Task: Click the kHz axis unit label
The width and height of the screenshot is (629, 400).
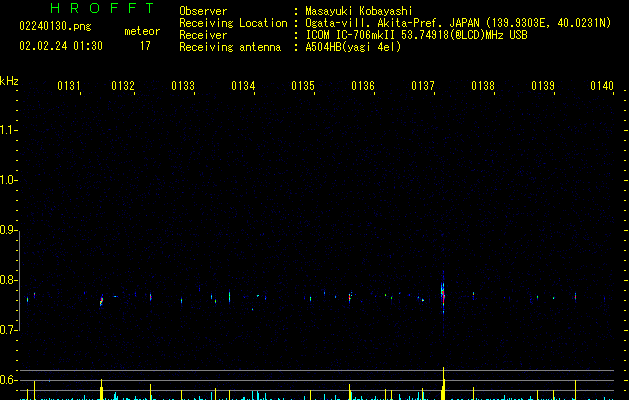Action: coord(9,81)
